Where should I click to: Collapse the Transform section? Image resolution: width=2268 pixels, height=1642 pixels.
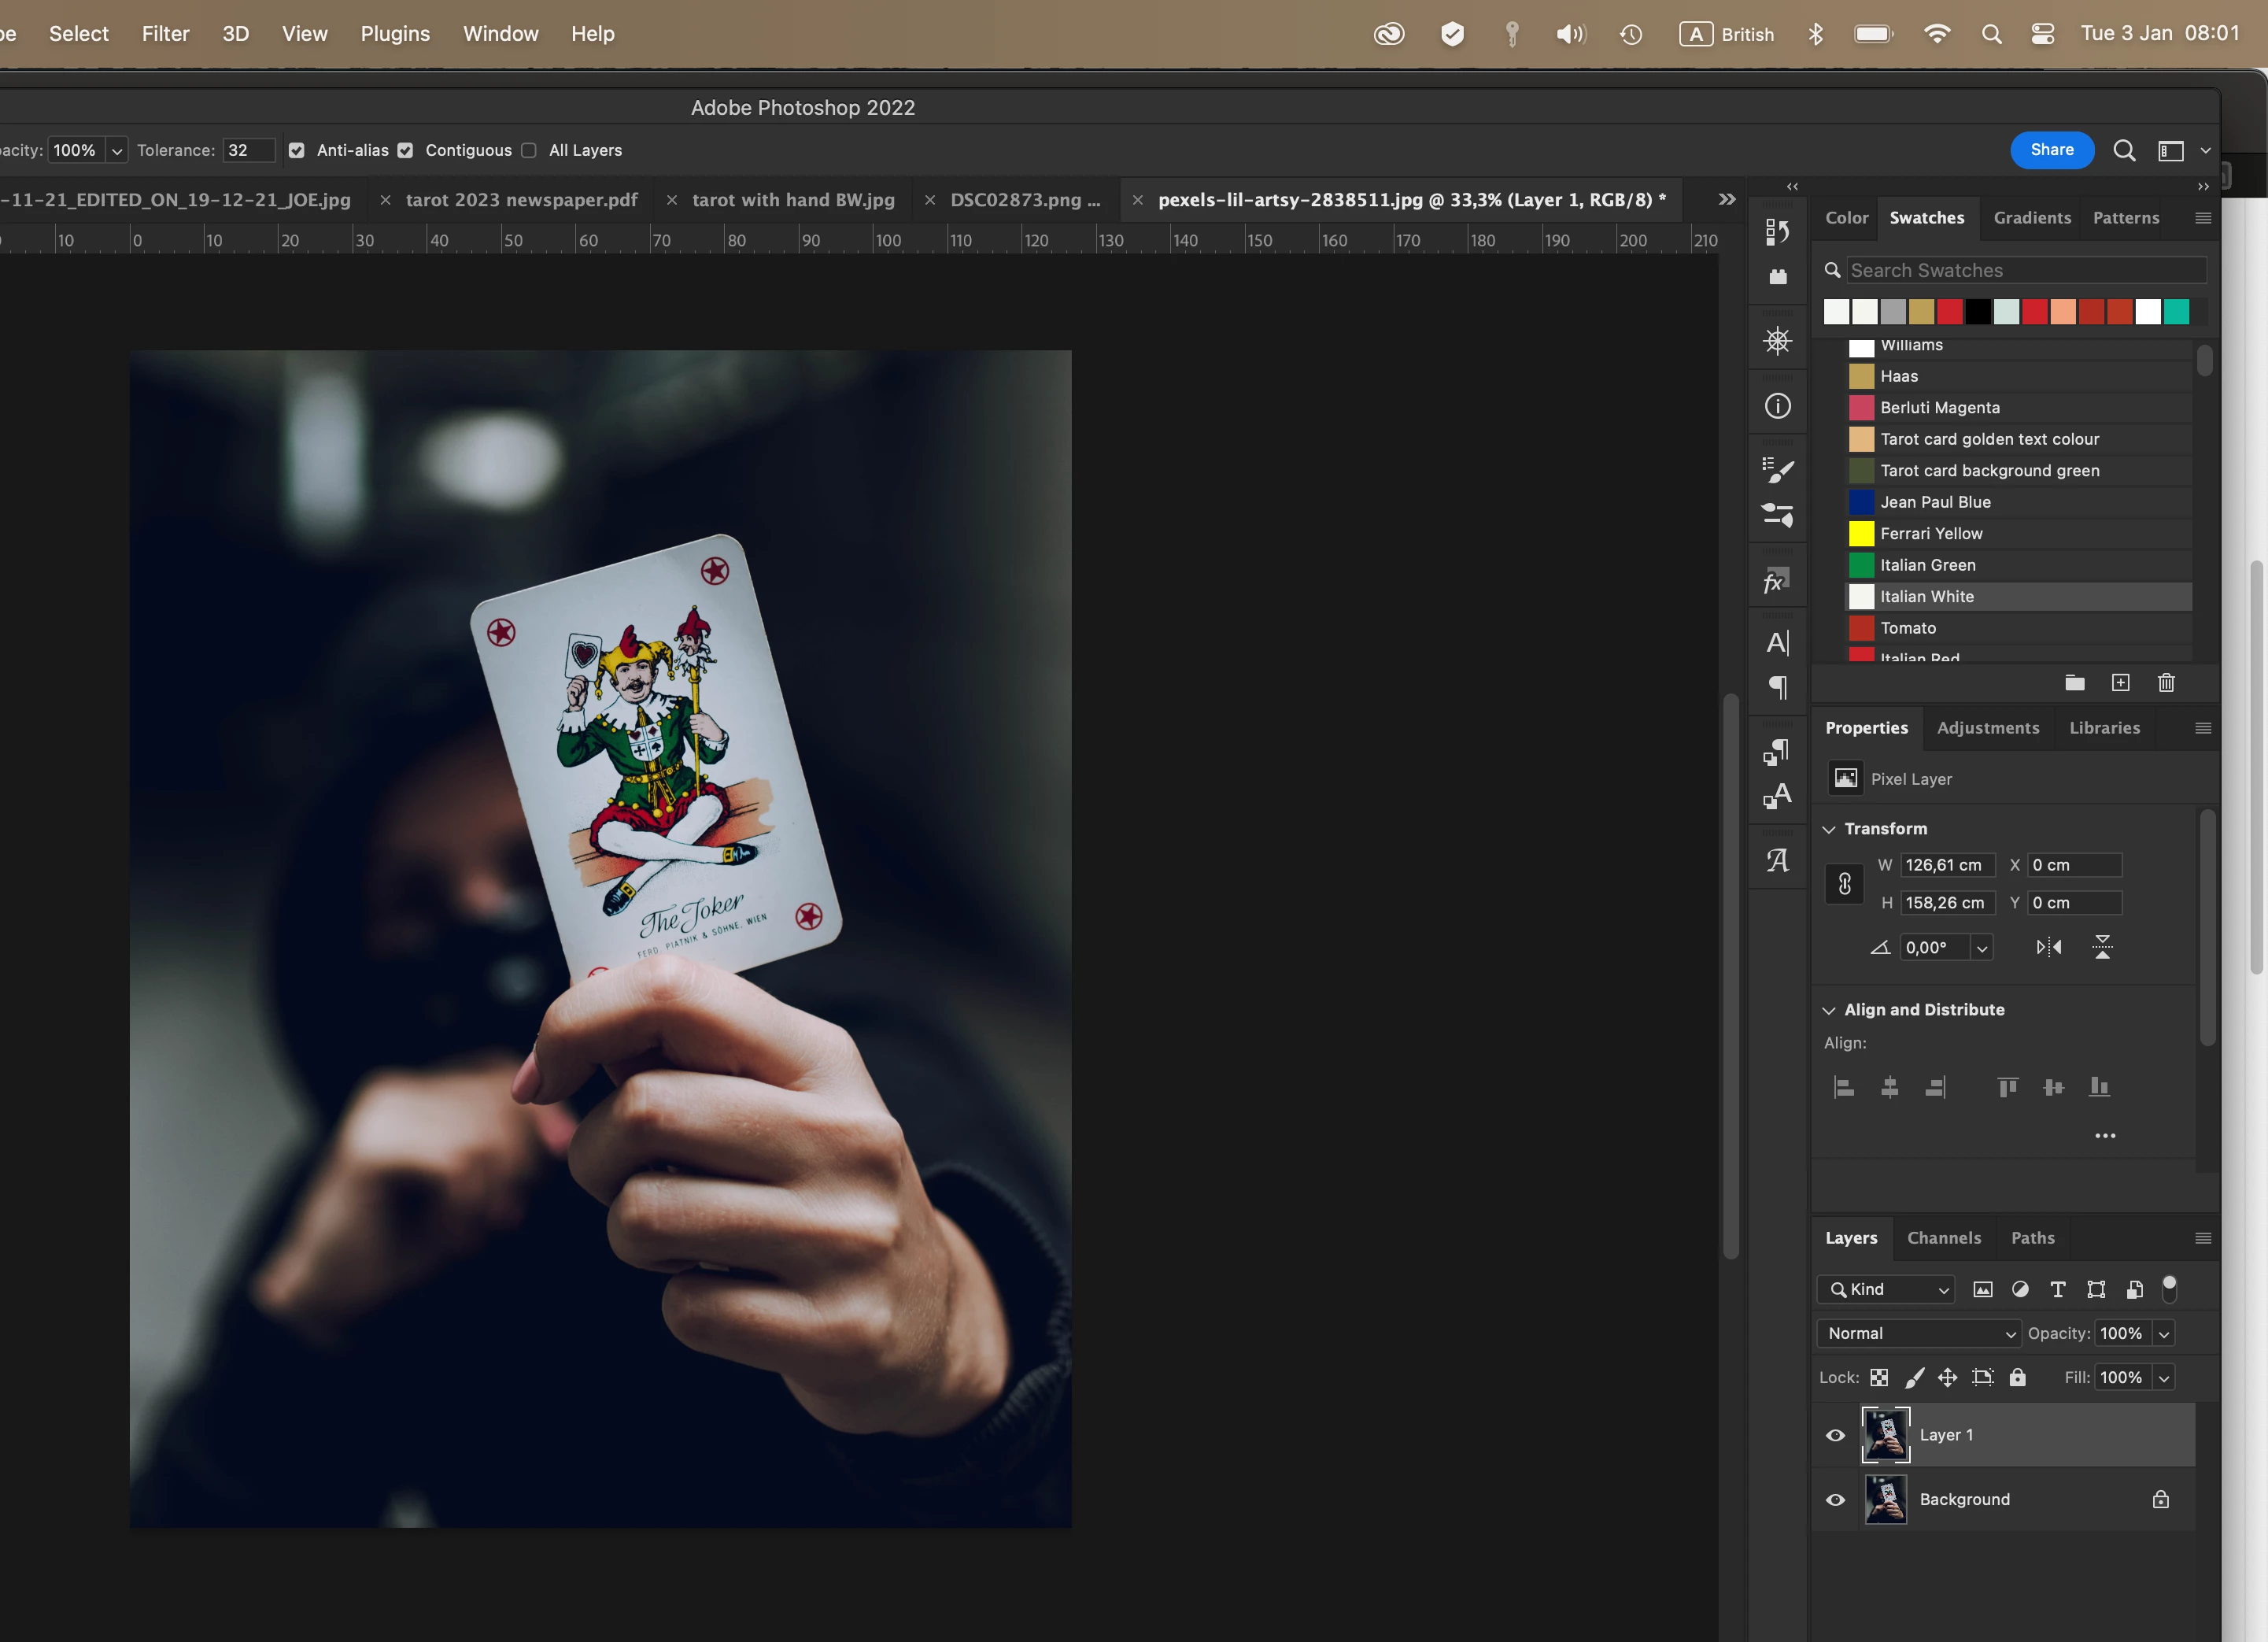point(1829,829)
